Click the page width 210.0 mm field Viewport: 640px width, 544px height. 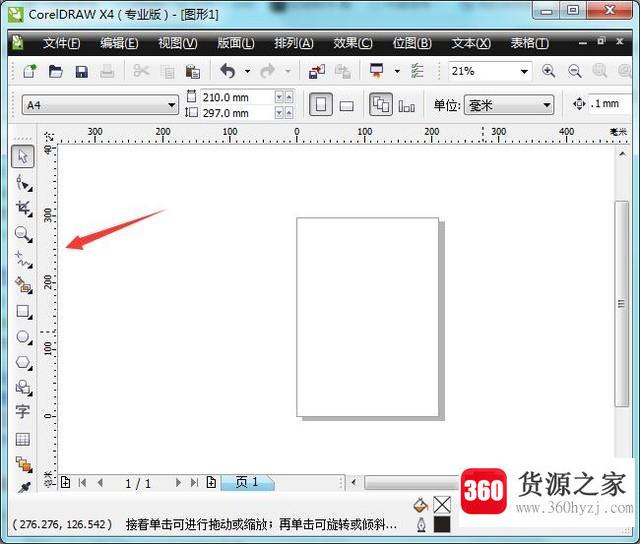238,97
